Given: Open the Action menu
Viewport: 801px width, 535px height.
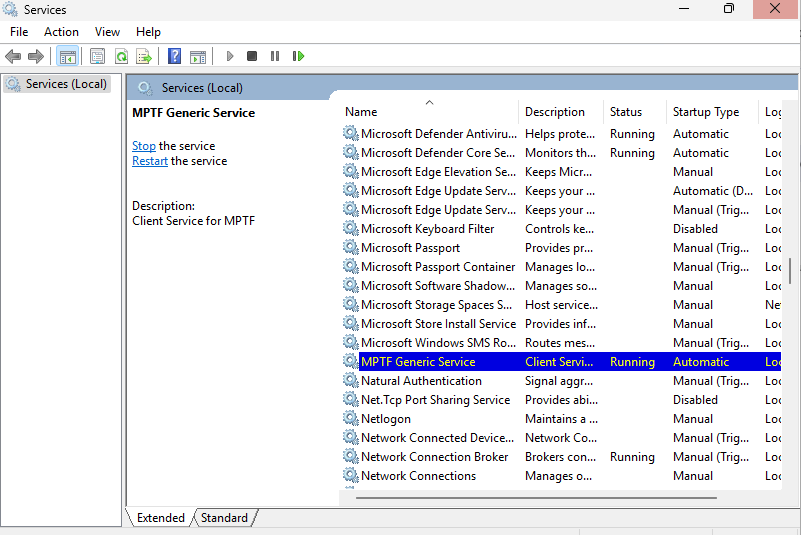Looking at the screenshot, I should point(61,32).
